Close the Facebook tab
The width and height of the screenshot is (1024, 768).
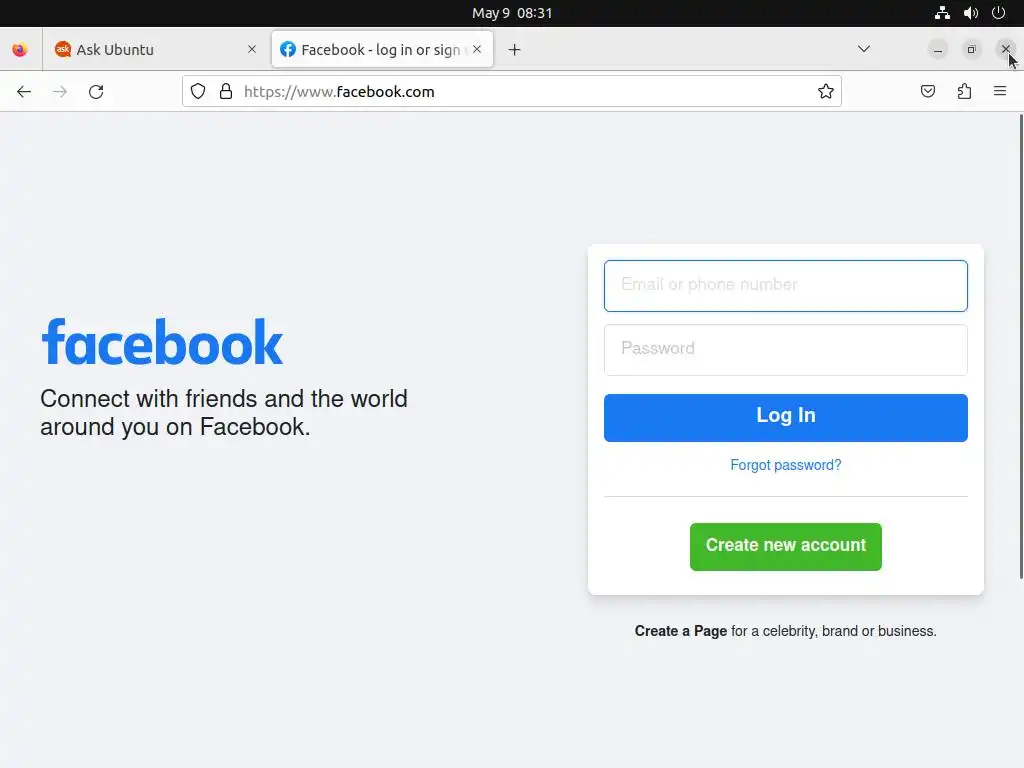[477, 50]
